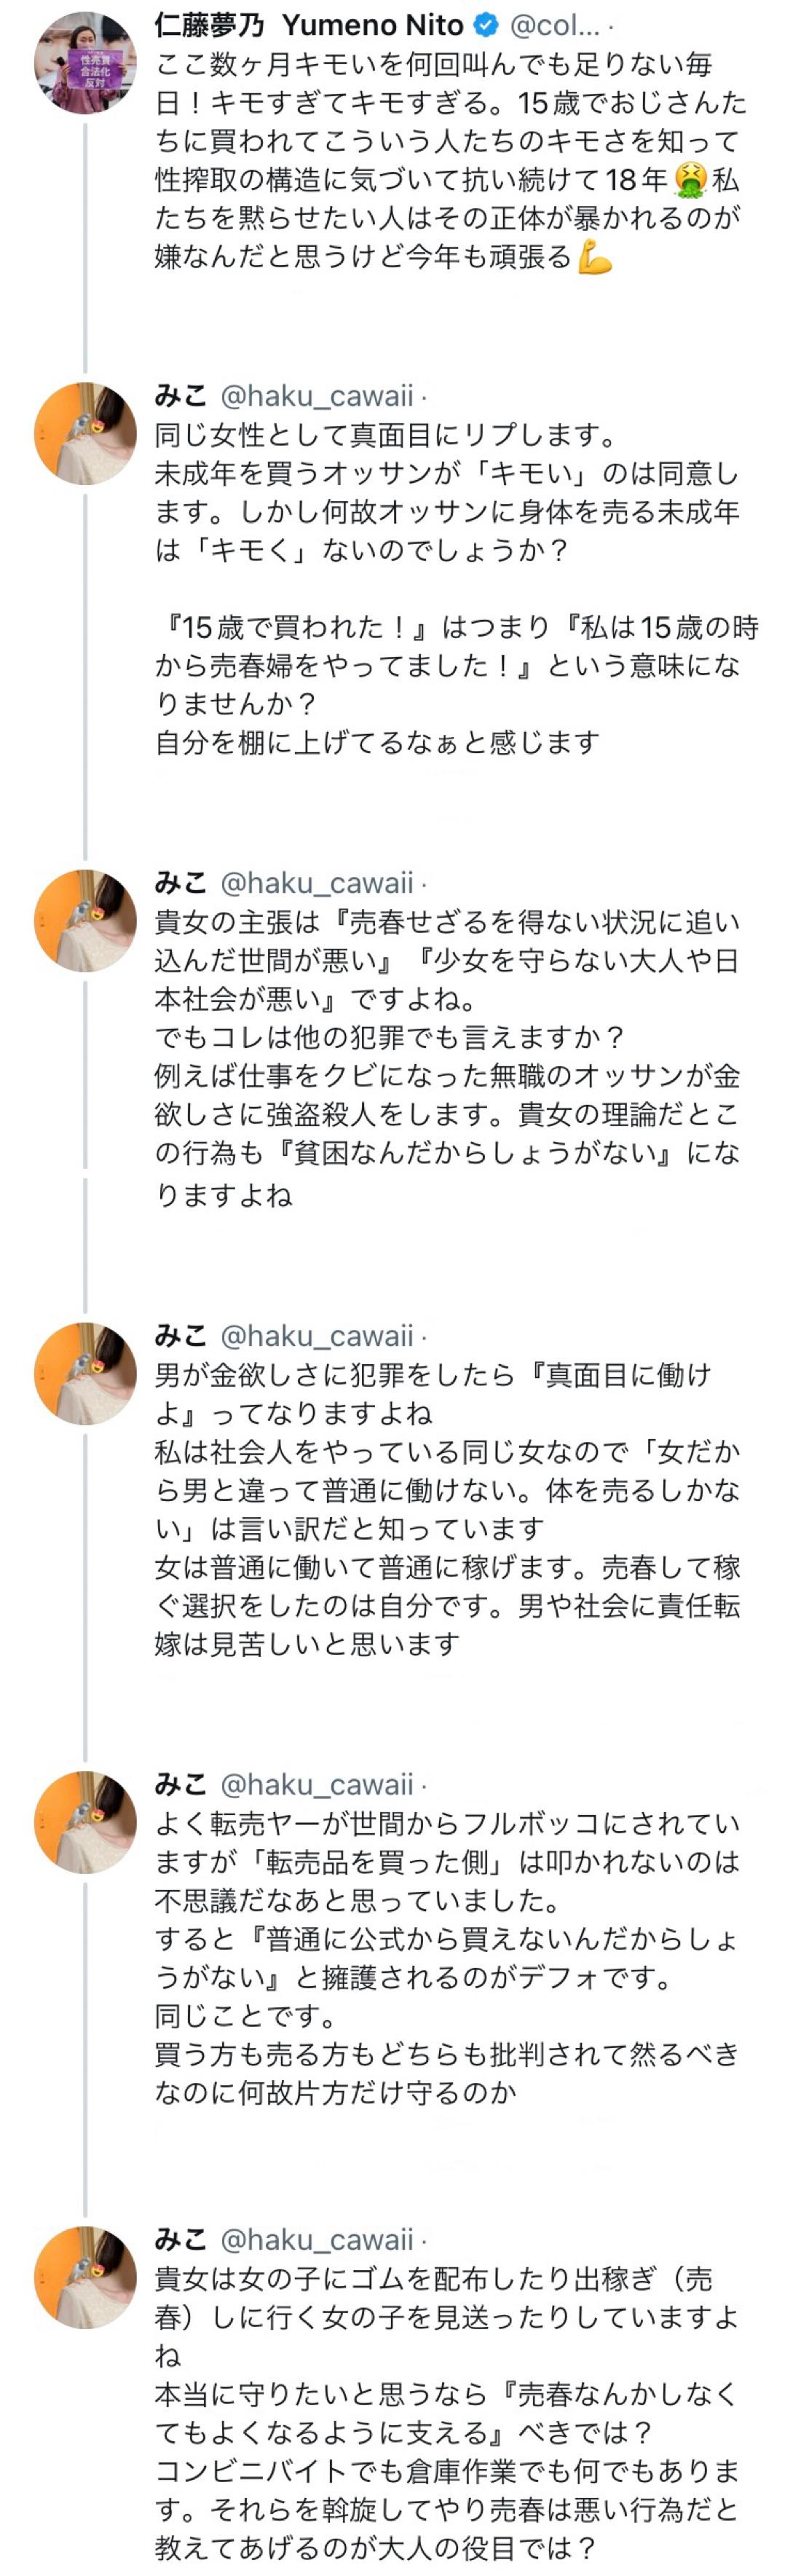Click みこ's avatar beside reply よく転売ヤーが
Viewport: 801px width, 2576px height.
pyautogui.click(x=85, y=1822)
